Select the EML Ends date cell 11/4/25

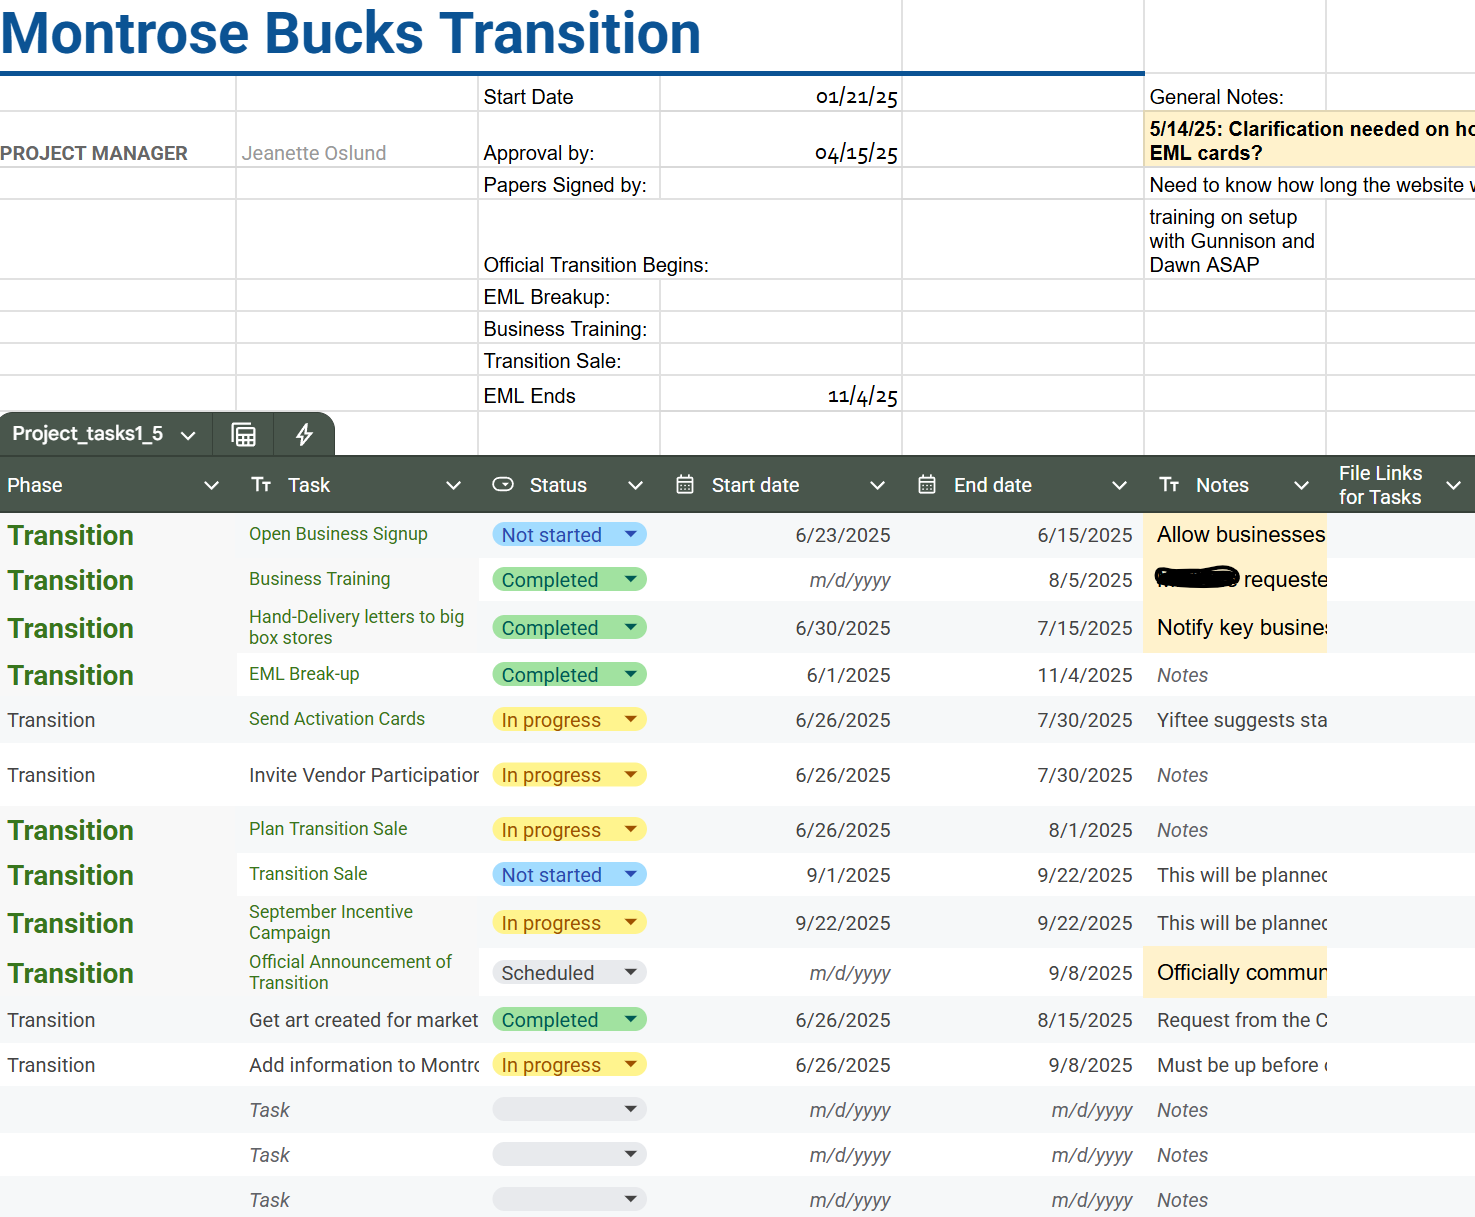point(780,396)
